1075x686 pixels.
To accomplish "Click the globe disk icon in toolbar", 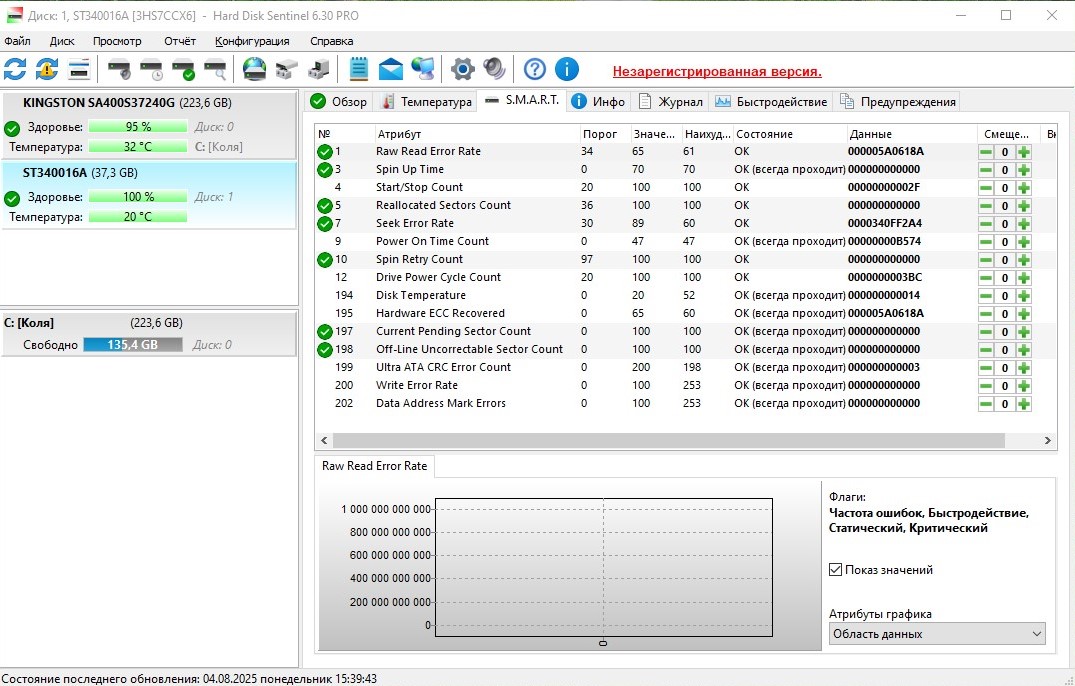I will click(x=255, y=69).
